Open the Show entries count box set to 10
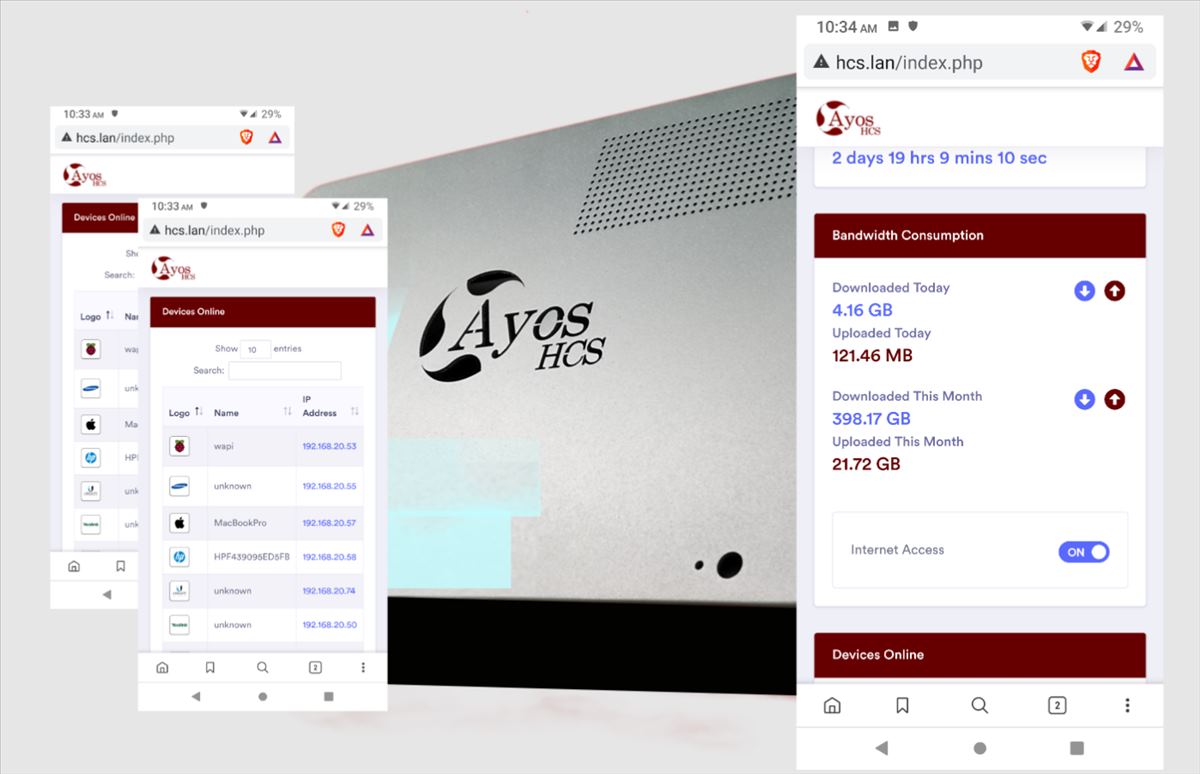1200x774 pixels. click(x=255, y=349)
